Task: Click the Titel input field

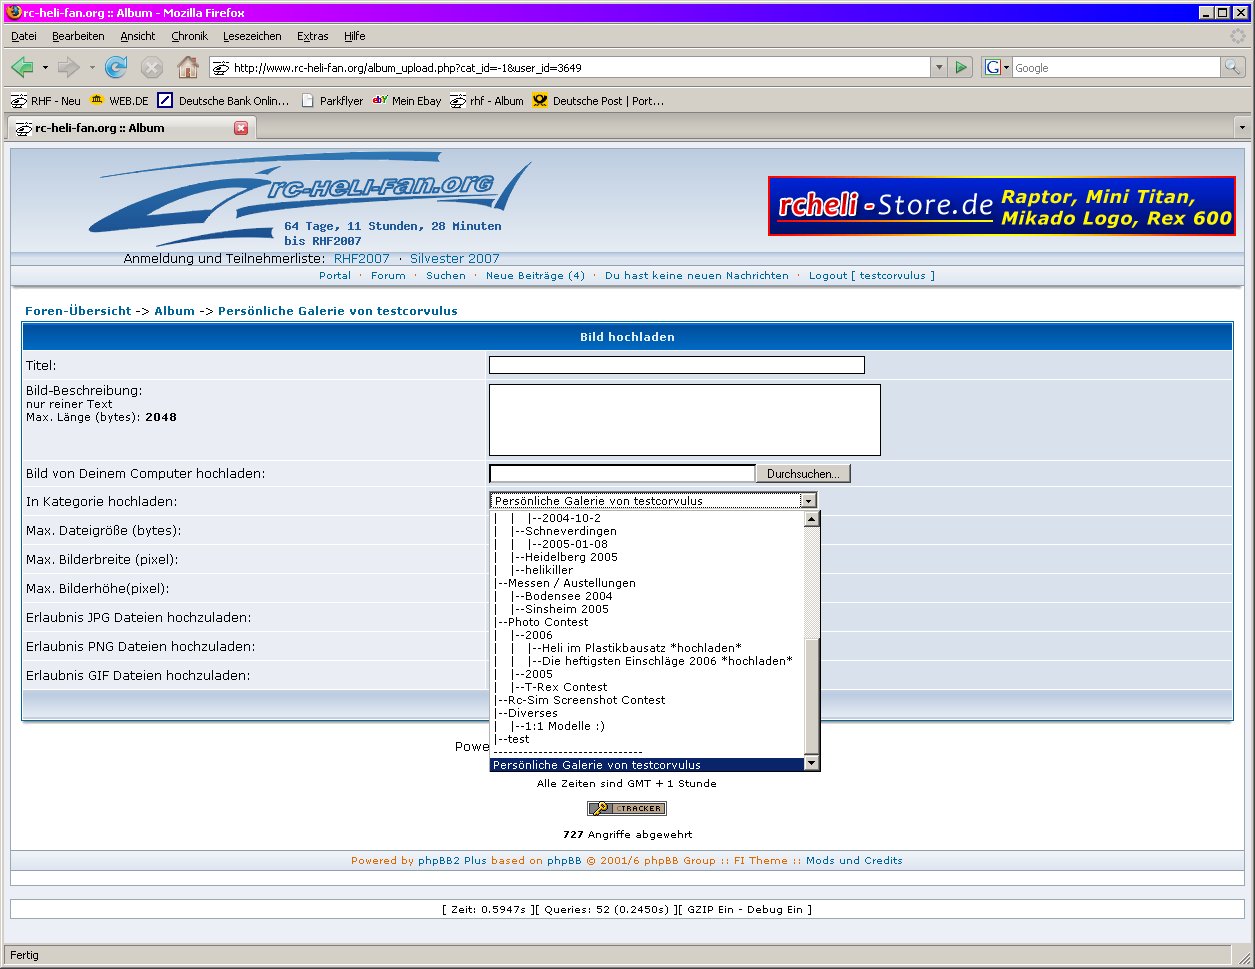Action: pyautogui.click(x=676, y=366)
